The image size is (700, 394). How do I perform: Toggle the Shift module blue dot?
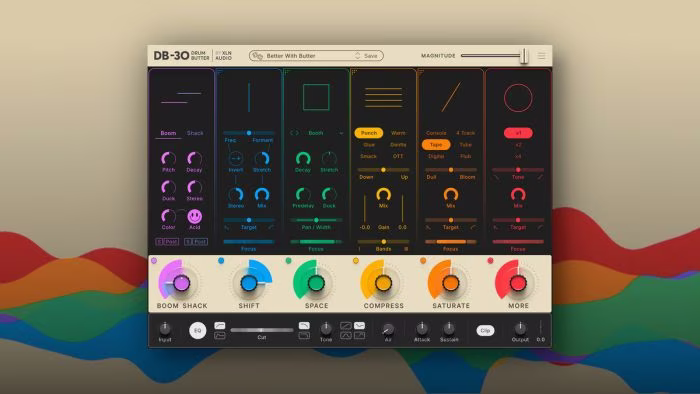point(221,261)
